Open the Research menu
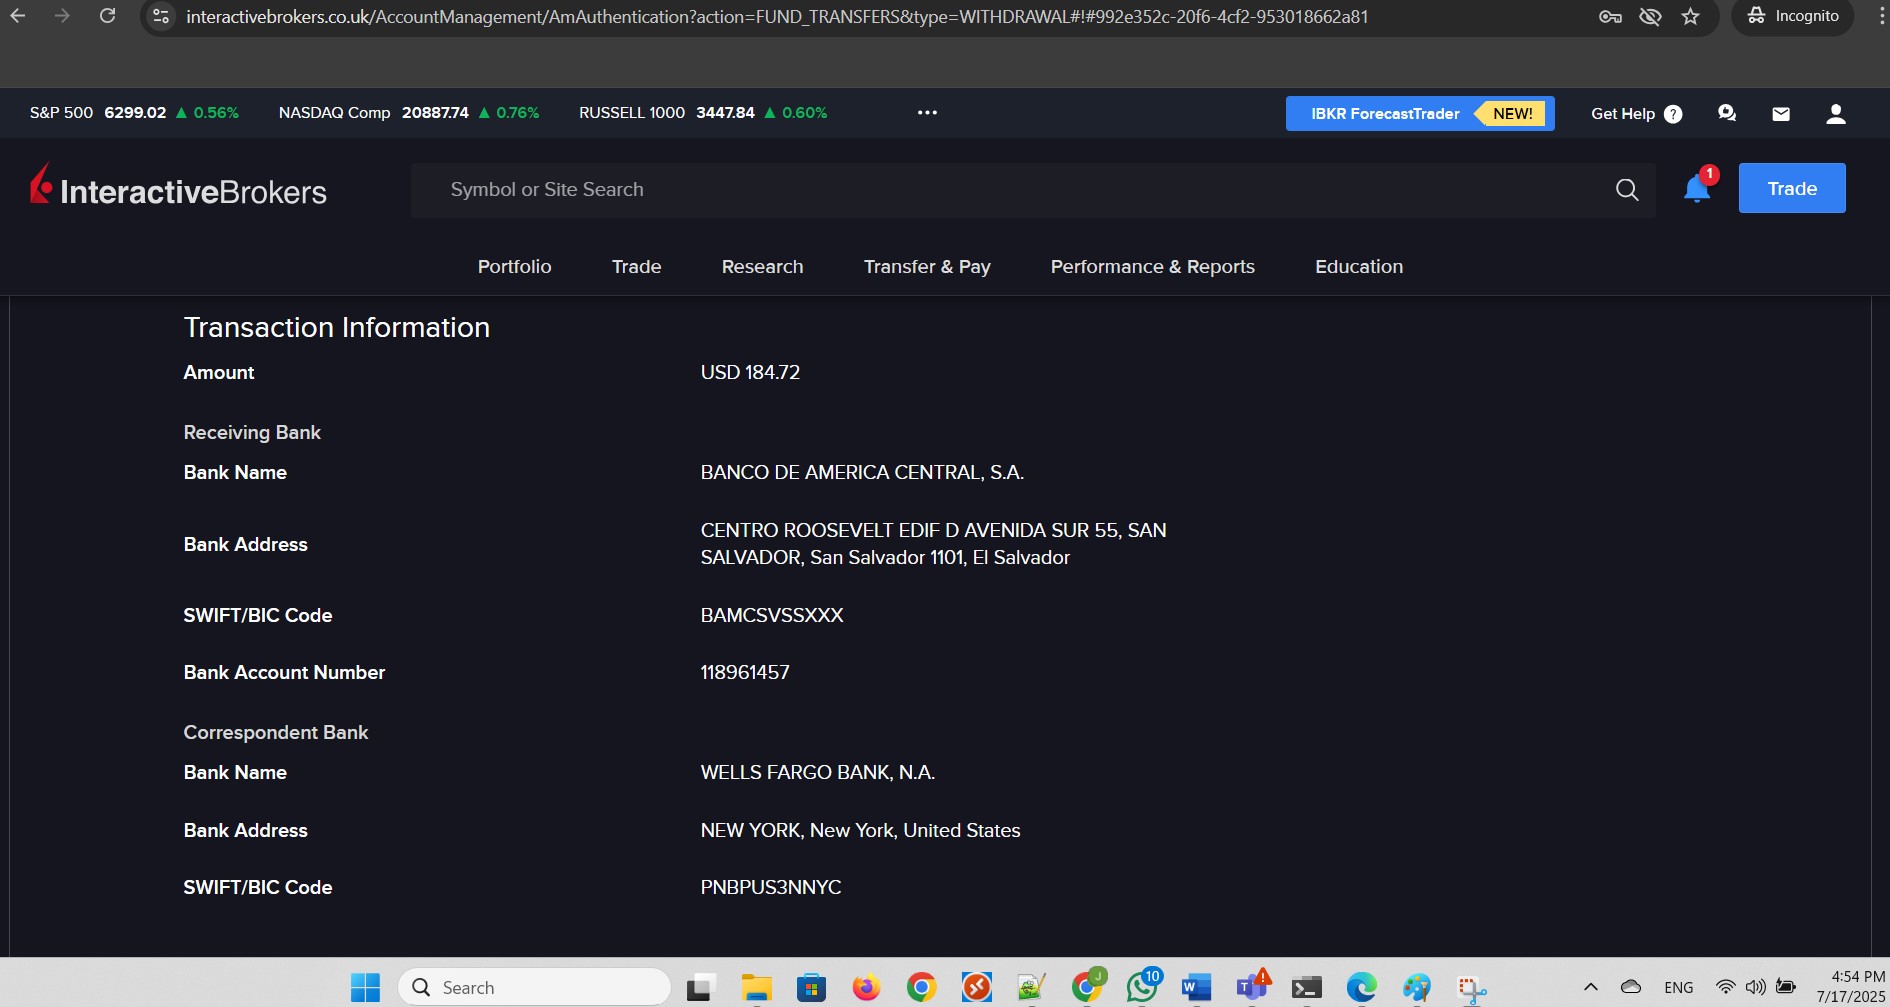The image size is (1890, 1007). 763,267
